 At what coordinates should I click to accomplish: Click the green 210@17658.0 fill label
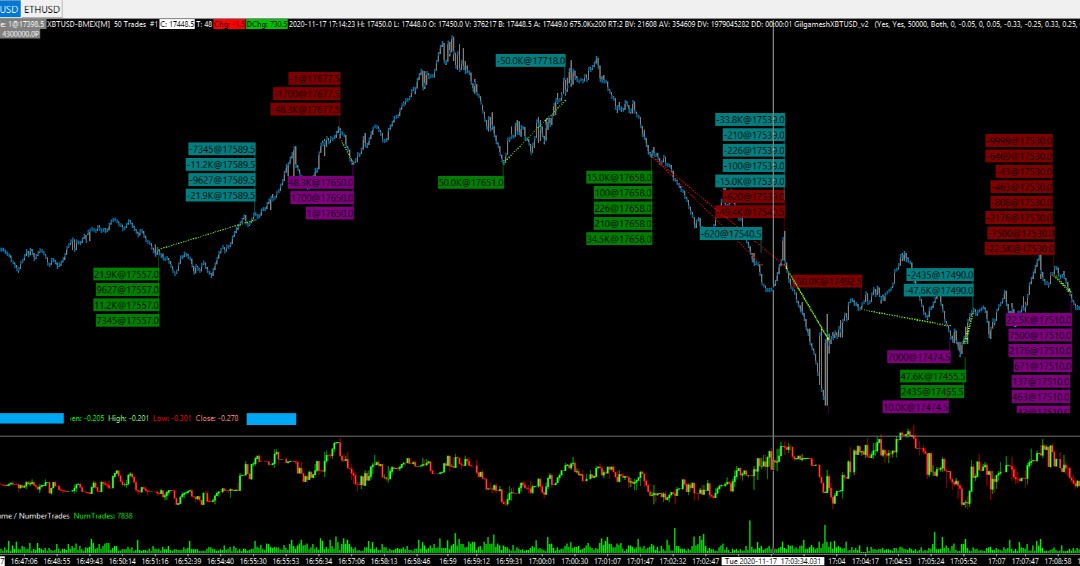[x=623, y=224]
